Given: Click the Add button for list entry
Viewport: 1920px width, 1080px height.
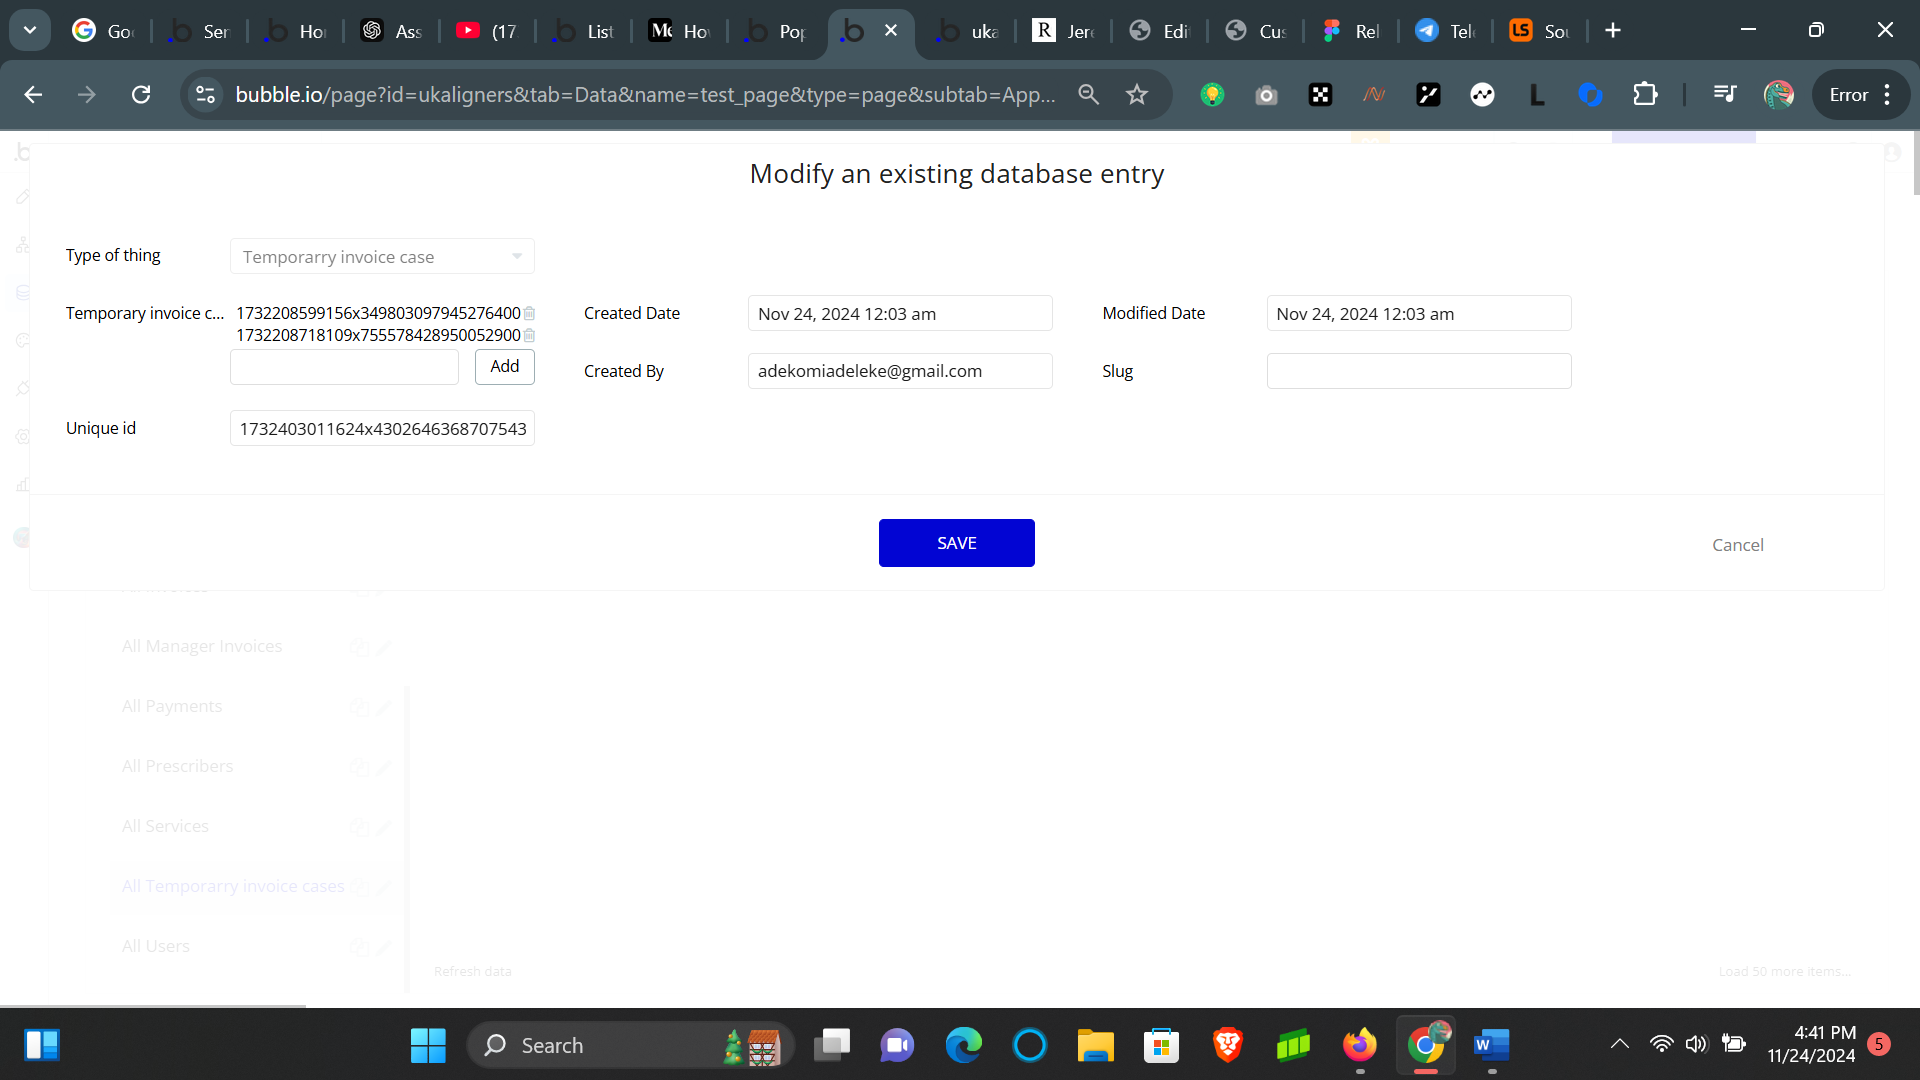Looking at the screenshot, I should pyautogui.click(x=504, y=366).
